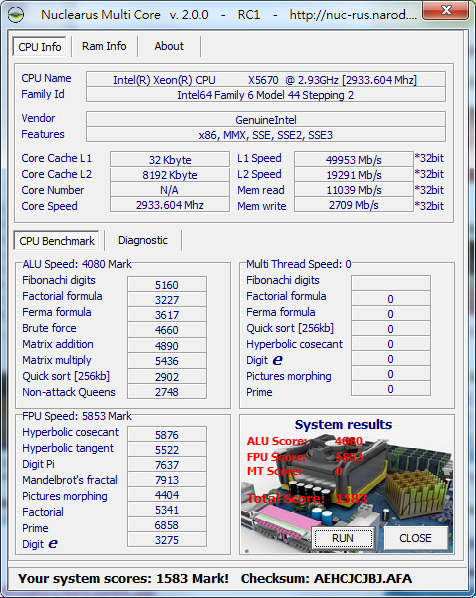Open the Ram Info tab
Viewport: 476px width, 598px height.
[104, 46]
